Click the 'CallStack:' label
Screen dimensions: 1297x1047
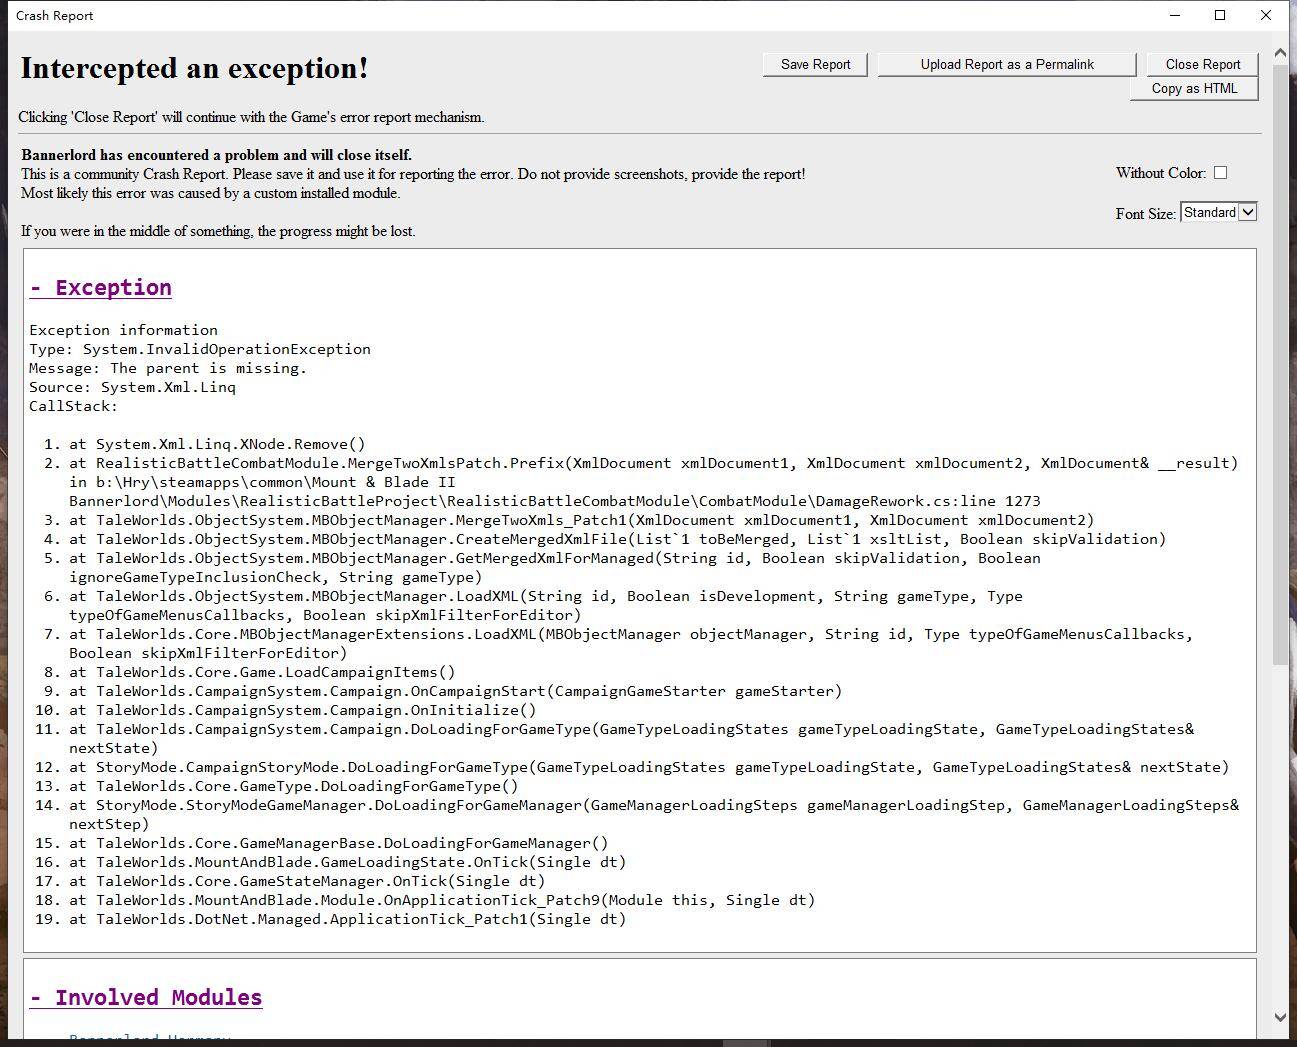click(x=74, y=406)
